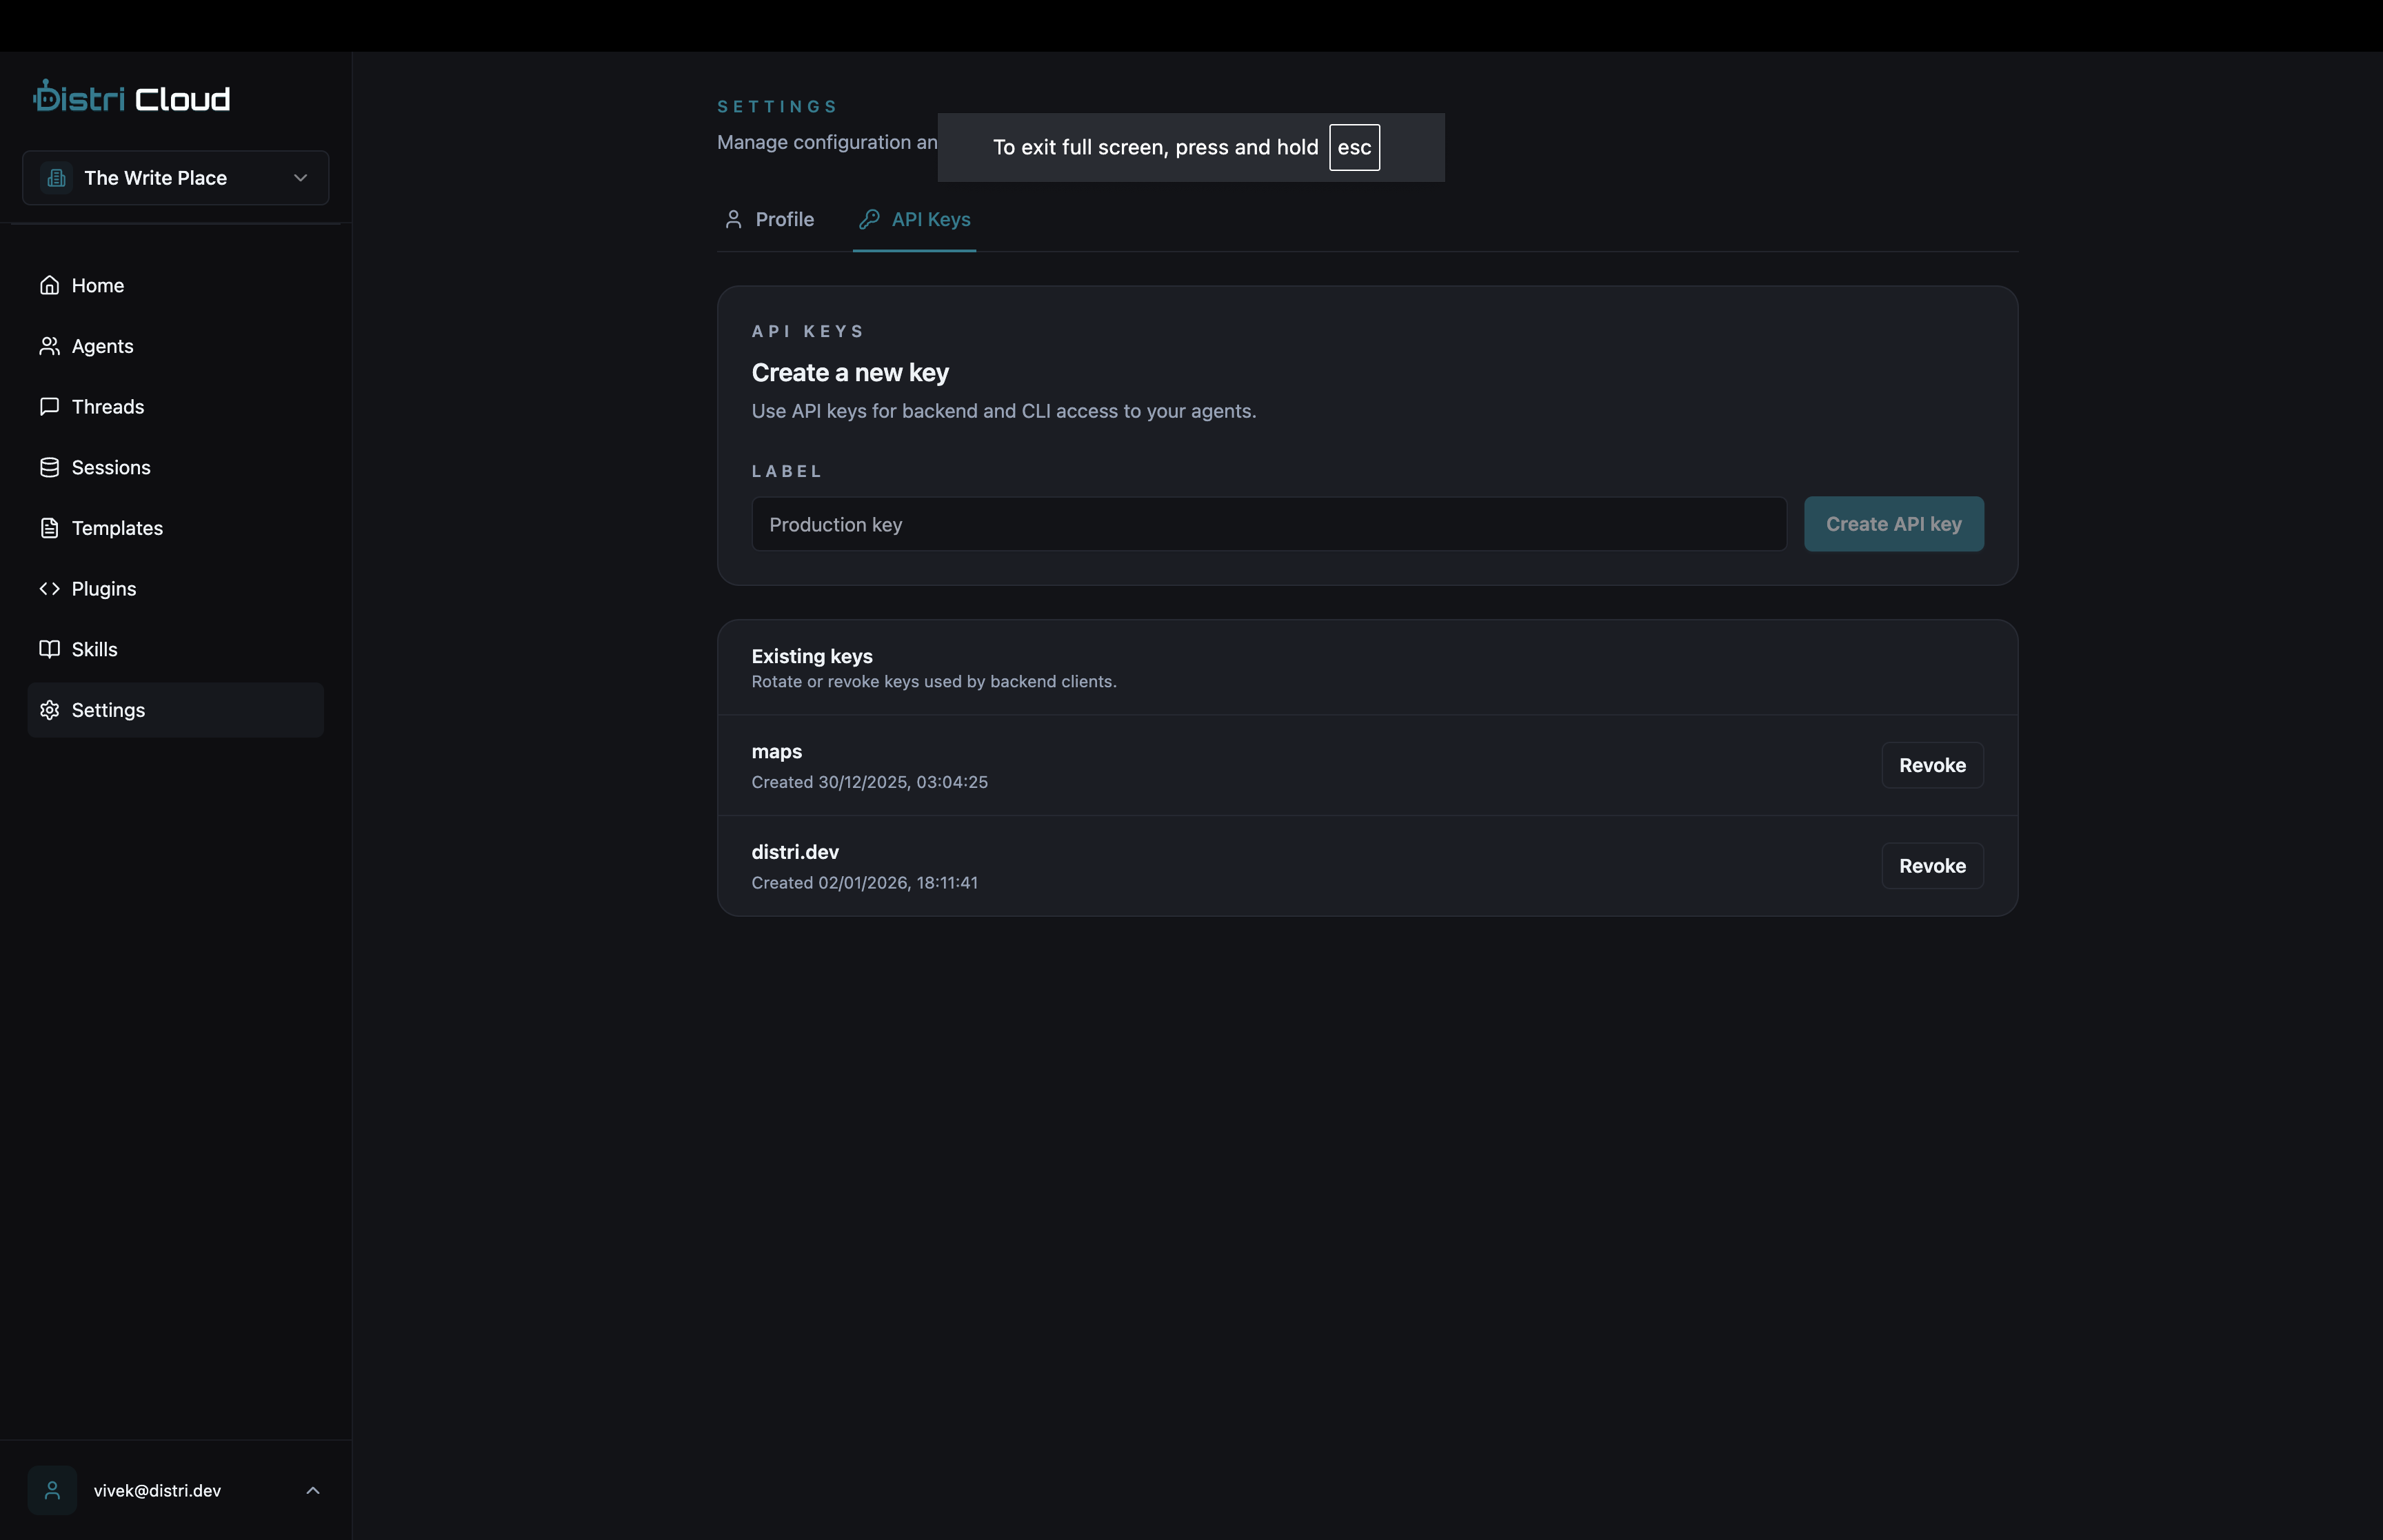Click the Settings gear icon
This screenshot has width=2383, height=1540.
[50, 710]
